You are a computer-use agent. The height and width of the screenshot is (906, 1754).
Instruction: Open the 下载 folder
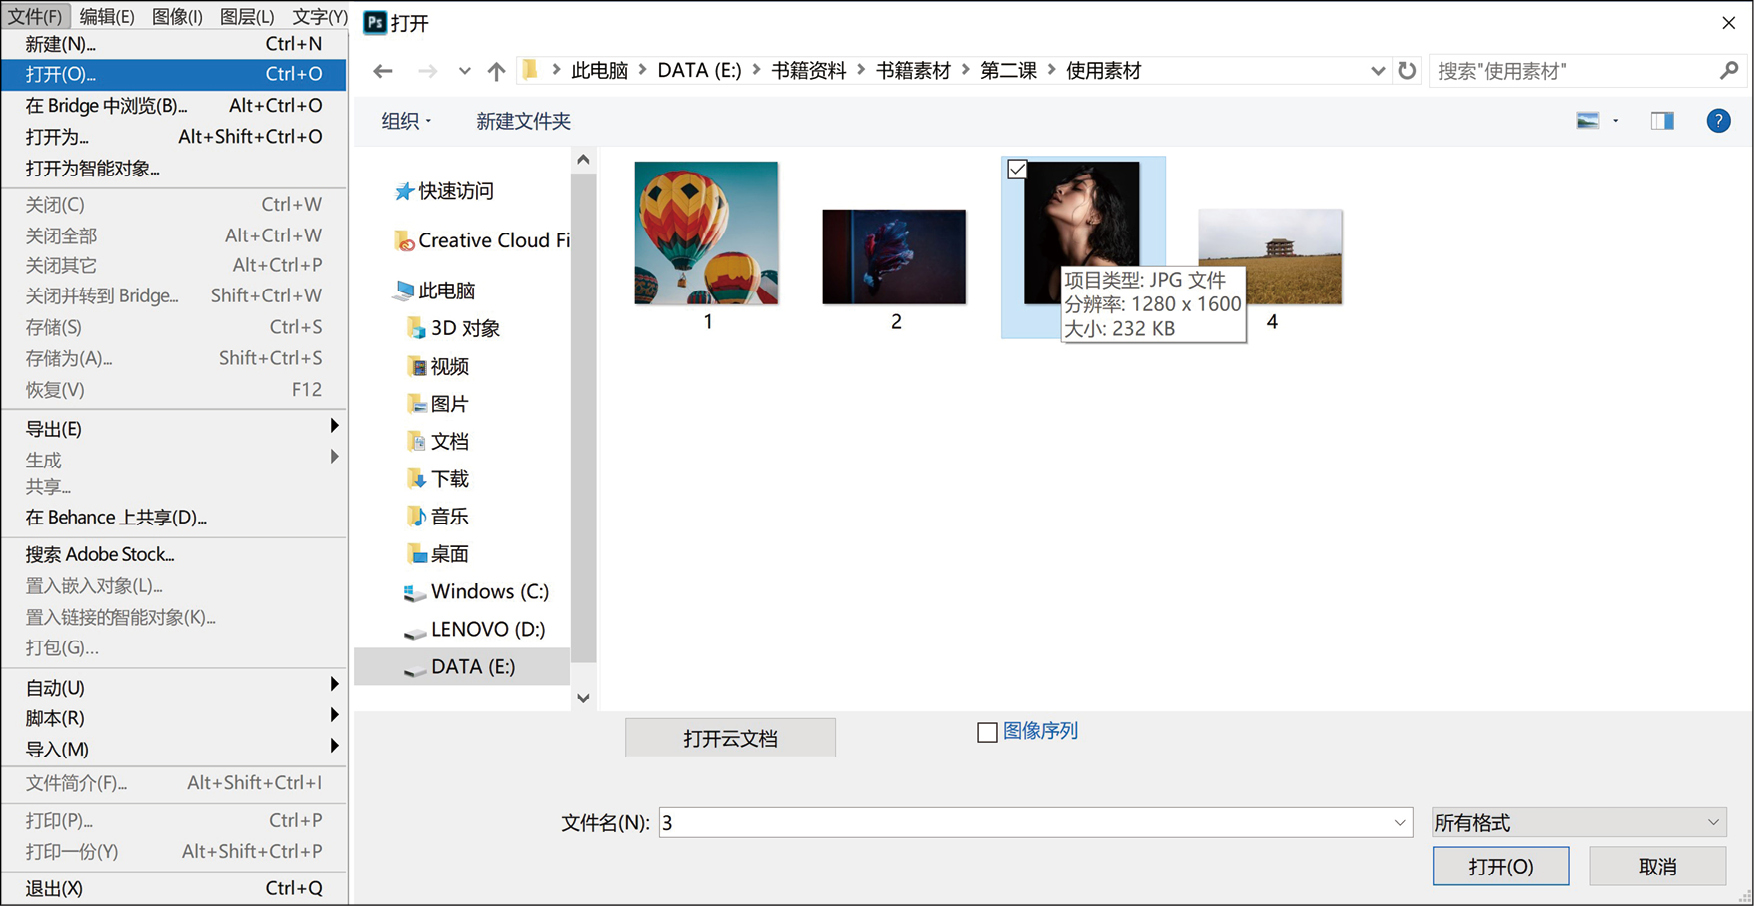point(438,478)
